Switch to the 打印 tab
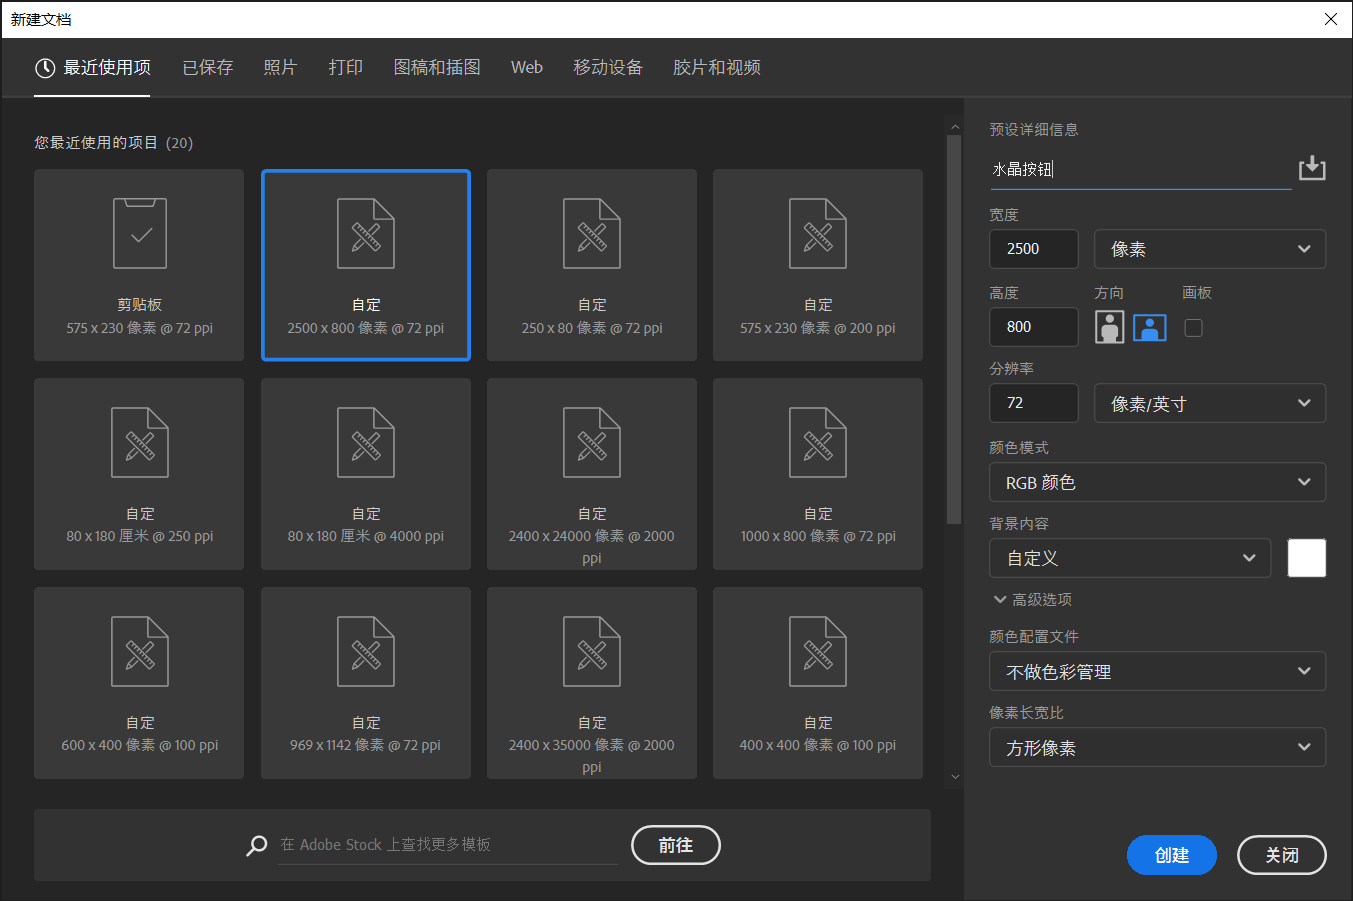The width and height of the screenshot is (1353, 901). pyautogui.click(x=346, y=68)
